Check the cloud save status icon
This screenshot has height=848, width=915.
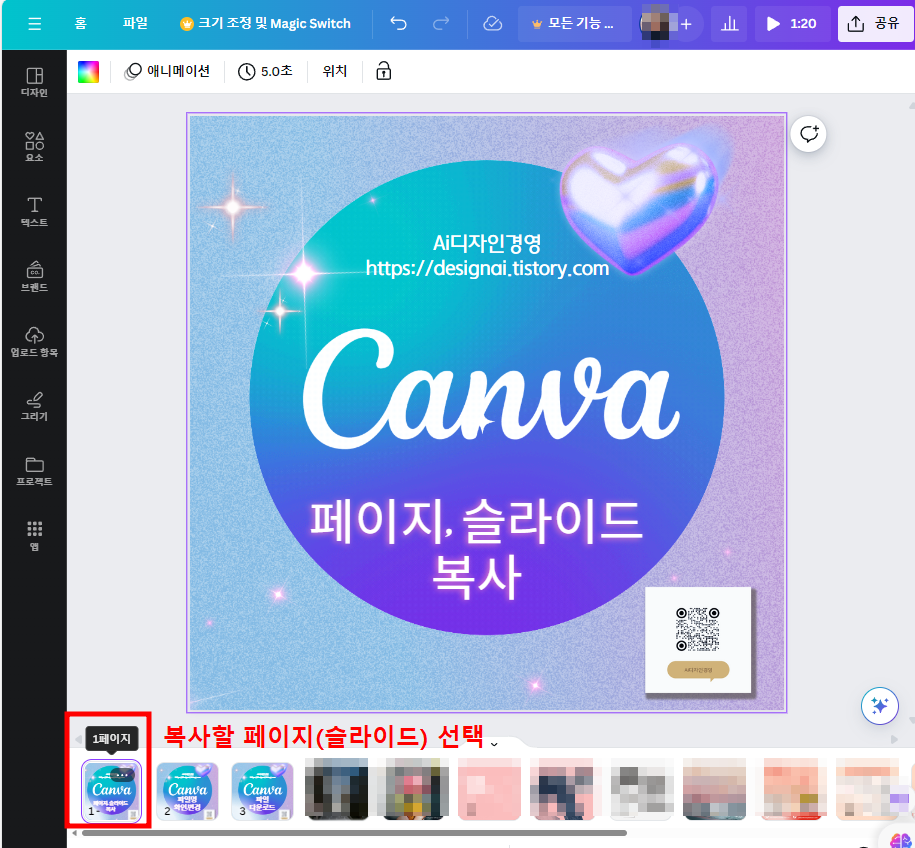493,24
